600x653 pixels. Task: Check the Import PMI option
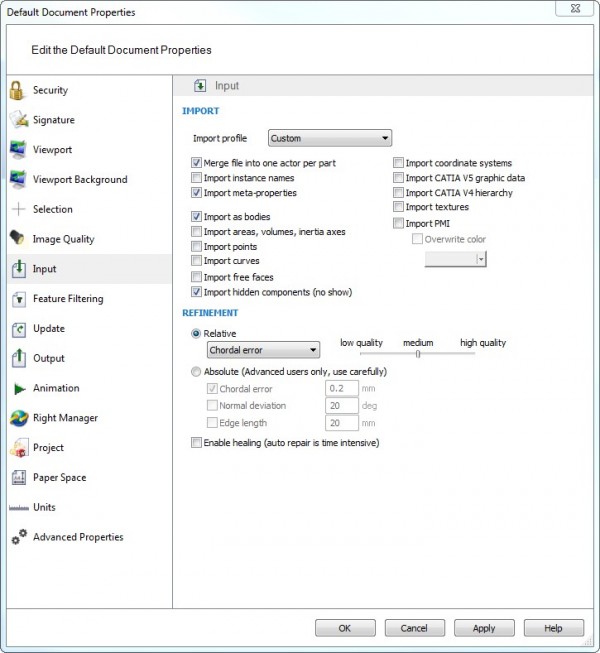point(398,224)
